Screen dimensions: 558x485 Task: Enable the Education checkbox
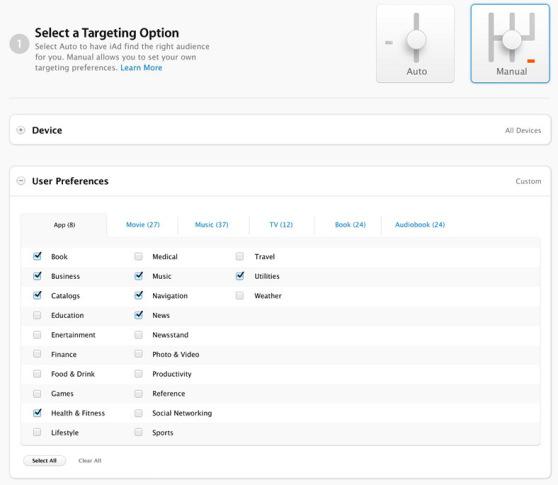[x=37, y=315]
